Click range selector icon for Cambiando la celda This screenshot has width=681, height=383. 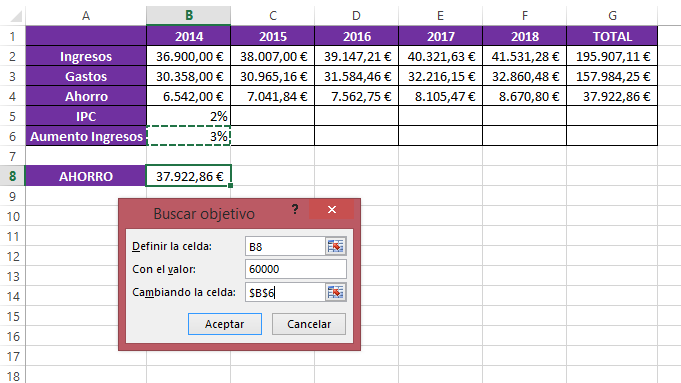tap(335, 292)
